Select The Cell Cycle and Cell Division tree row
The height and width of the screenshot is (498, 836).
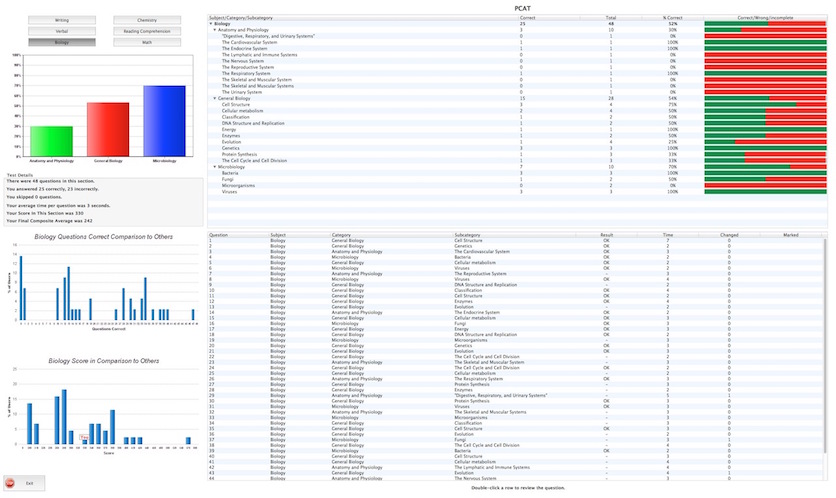tap(517, 160)
